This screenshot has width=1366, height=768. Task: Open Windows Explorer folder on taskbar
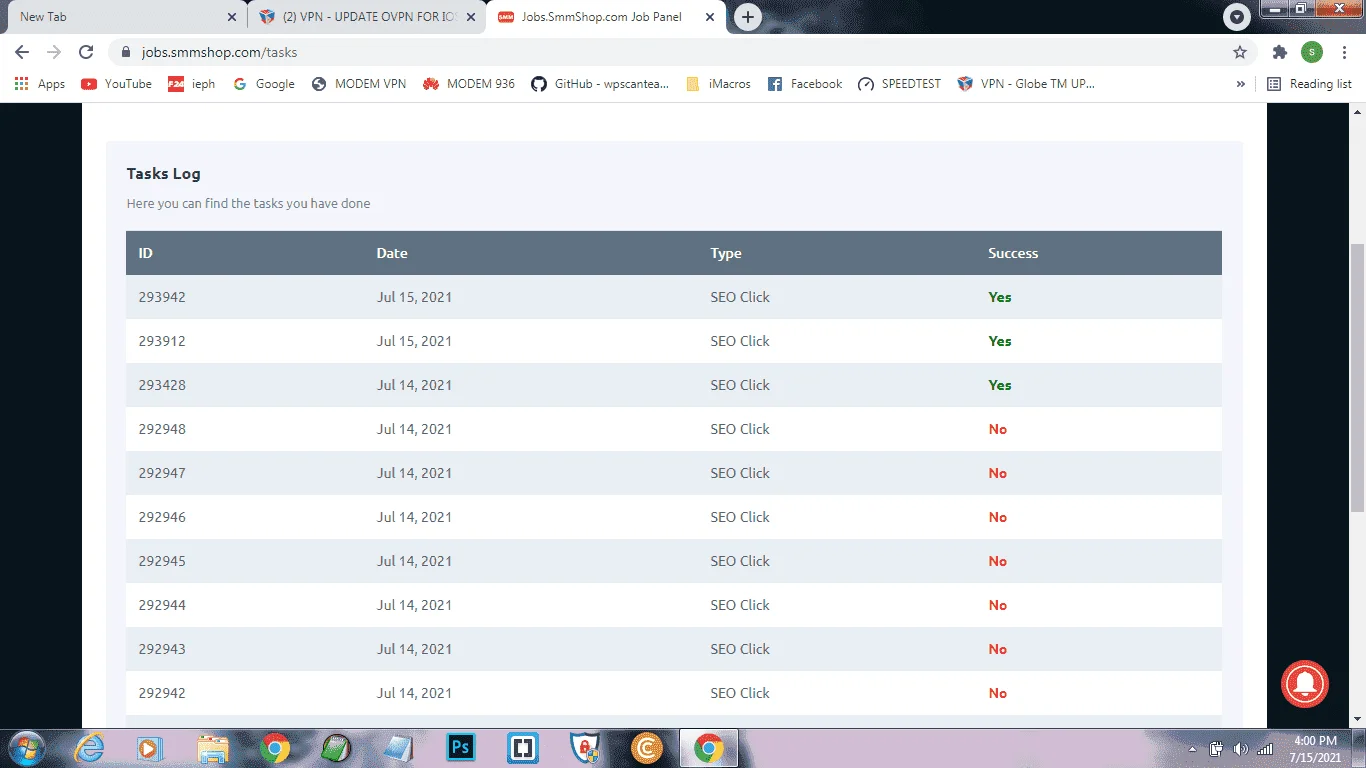point(213,748)
